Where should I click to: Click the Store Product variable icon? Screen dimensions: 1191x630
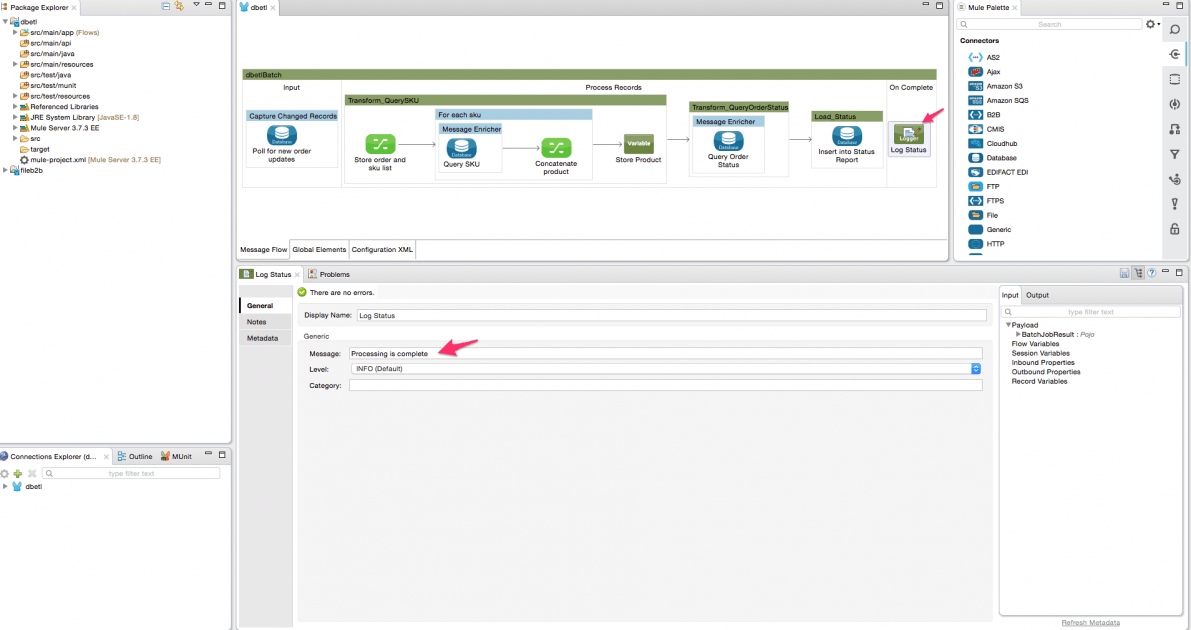638,142
